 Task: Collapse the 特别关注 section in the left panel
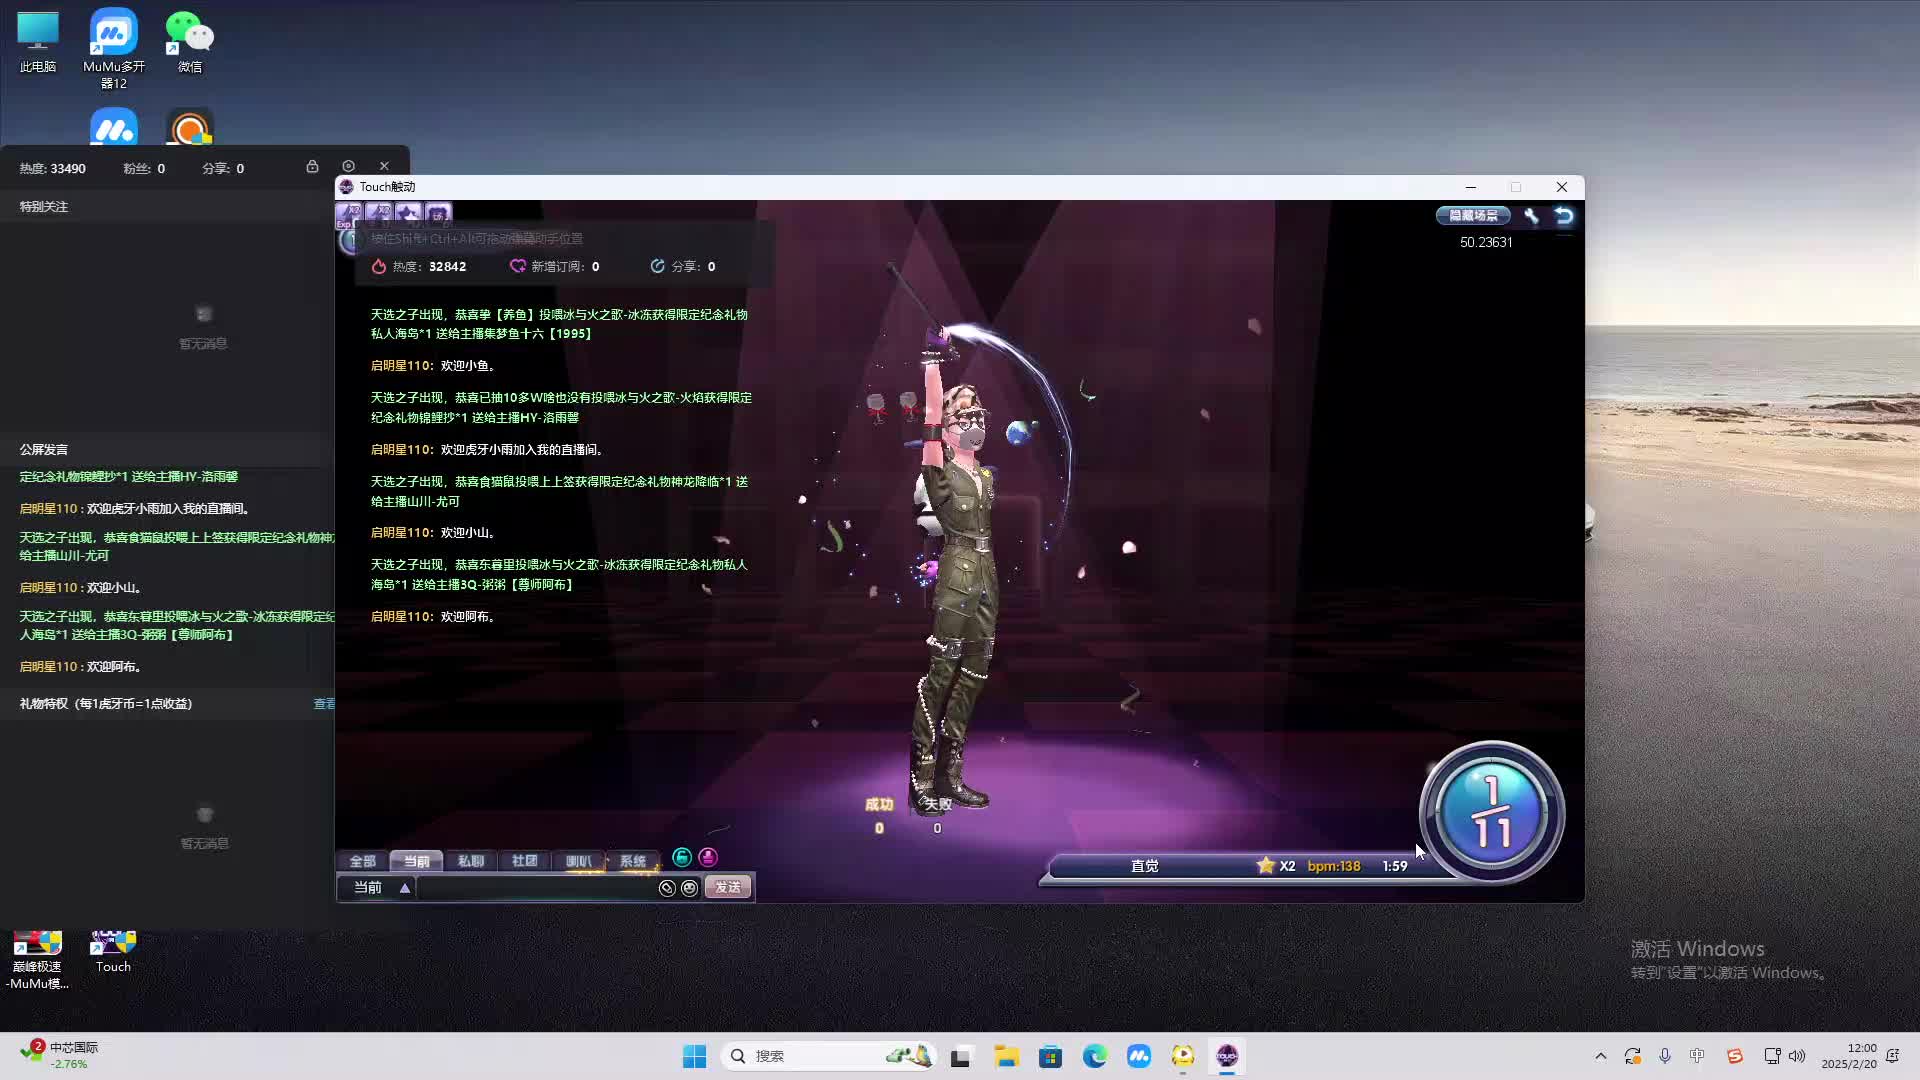tap(42, 206)
